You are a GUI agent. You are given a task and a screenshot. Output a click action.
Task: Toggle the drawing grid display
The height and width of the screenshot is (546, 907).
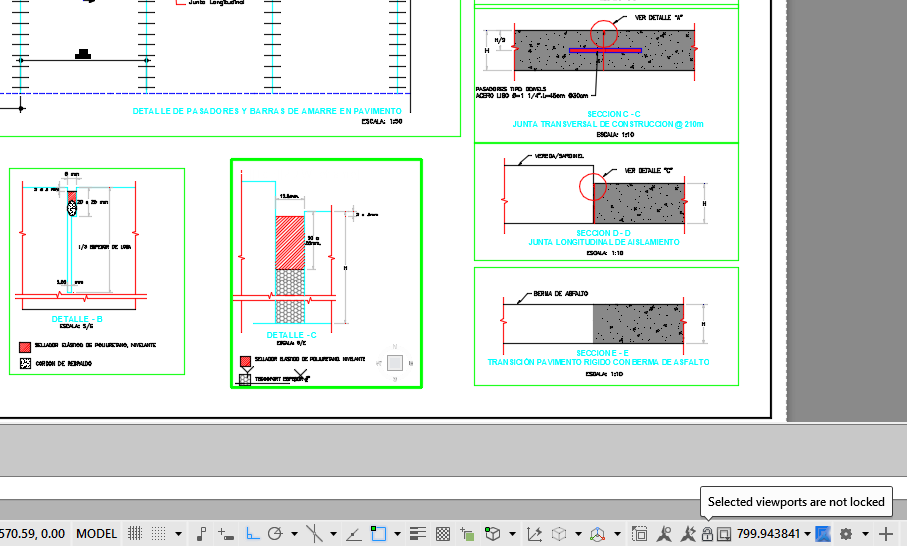[135, 534]
